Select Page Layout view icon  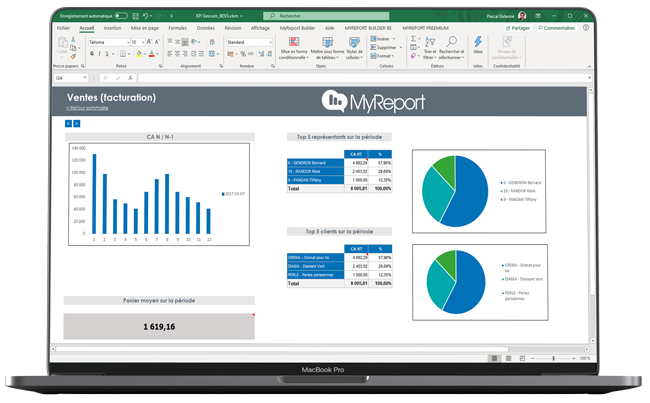tap(508, 358)
